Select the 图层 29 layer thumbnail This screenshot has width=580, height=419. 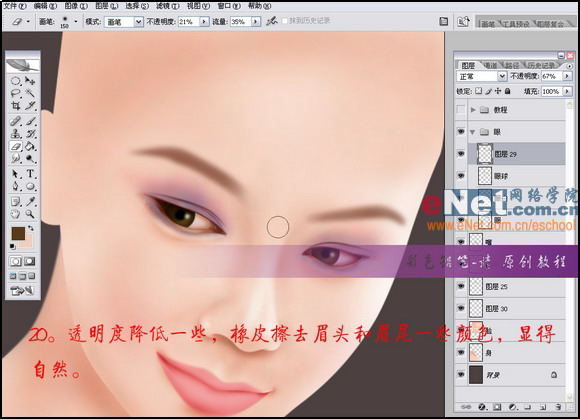(485, 154)
